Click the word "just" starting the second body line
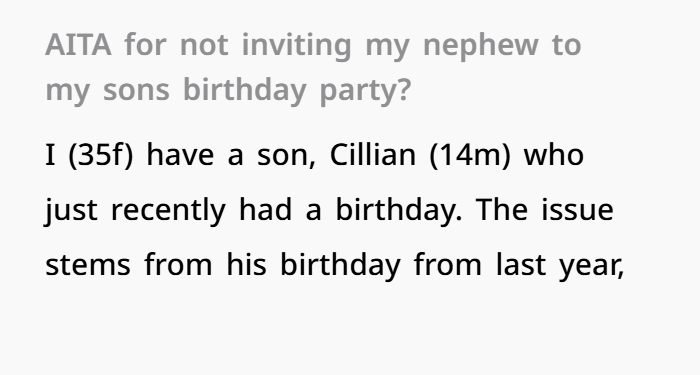 (71, 212)
